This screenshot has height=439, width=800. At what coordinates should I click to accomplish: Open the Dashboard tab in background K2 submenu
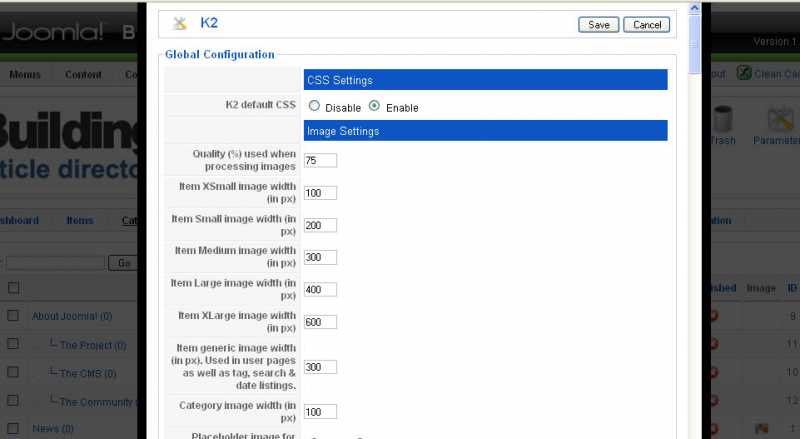point(19,221)
